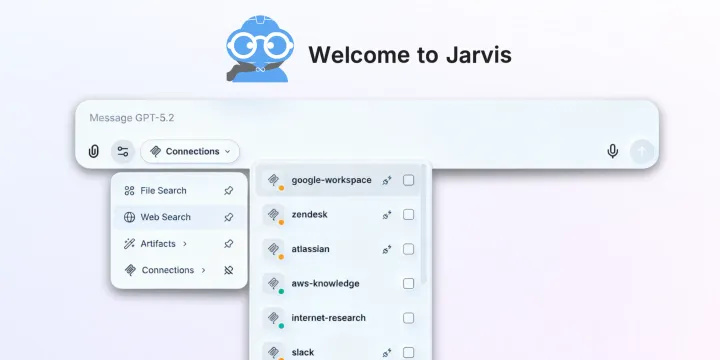
Task: Click the atlassian label text
Action: pos(310,249)
